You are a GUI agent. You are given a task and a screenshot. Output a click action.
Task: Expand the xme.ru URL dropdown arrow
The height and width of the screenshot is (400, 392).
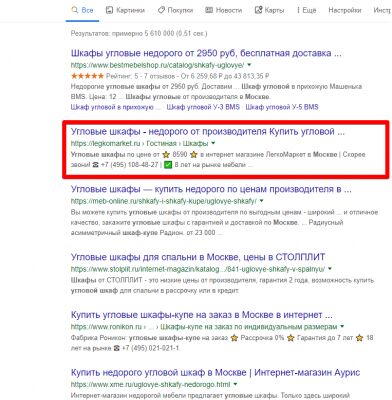tap(235, 384)
